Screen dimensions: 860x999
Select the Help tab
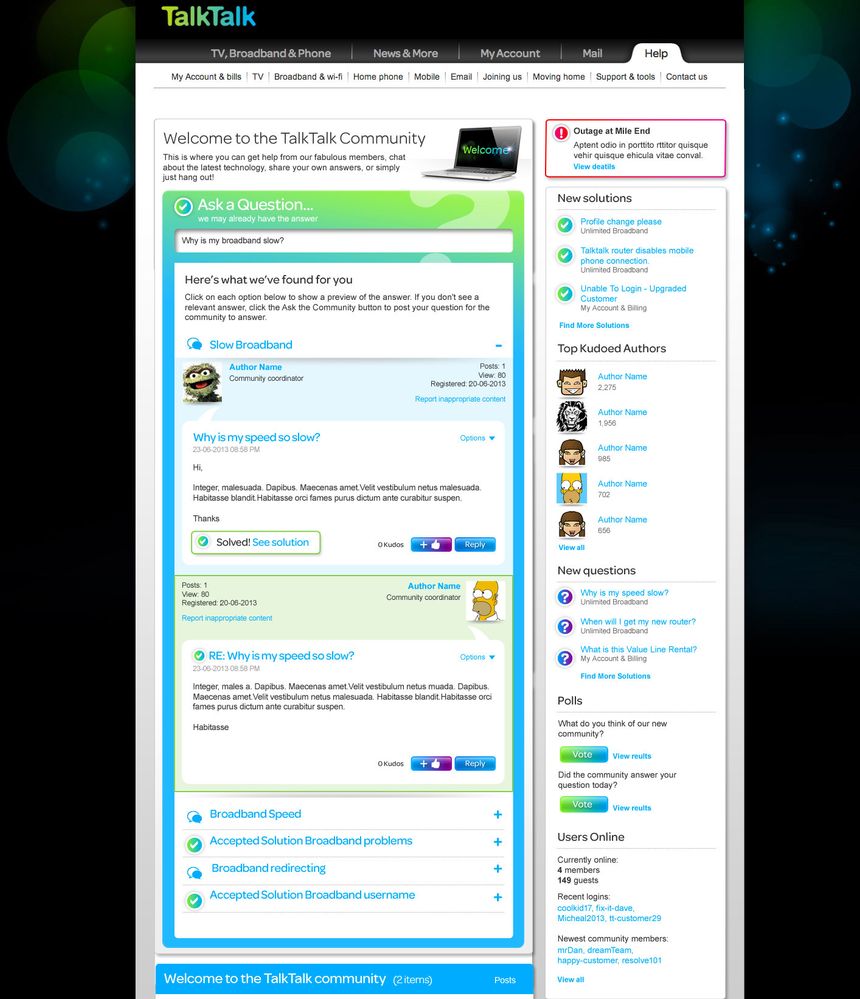pyautogui.click(x=656, y=54)
